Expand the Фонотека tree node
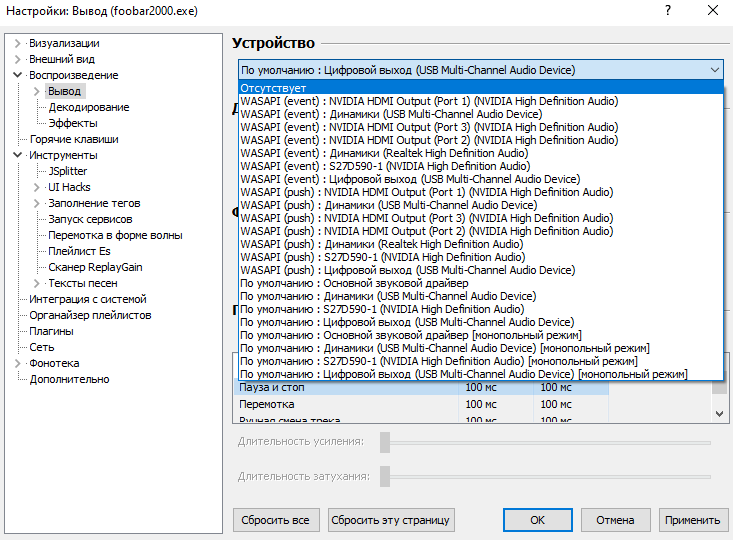The height and width of the screenshot is (540, 733). pyautogui.click(x=18, y=363)
